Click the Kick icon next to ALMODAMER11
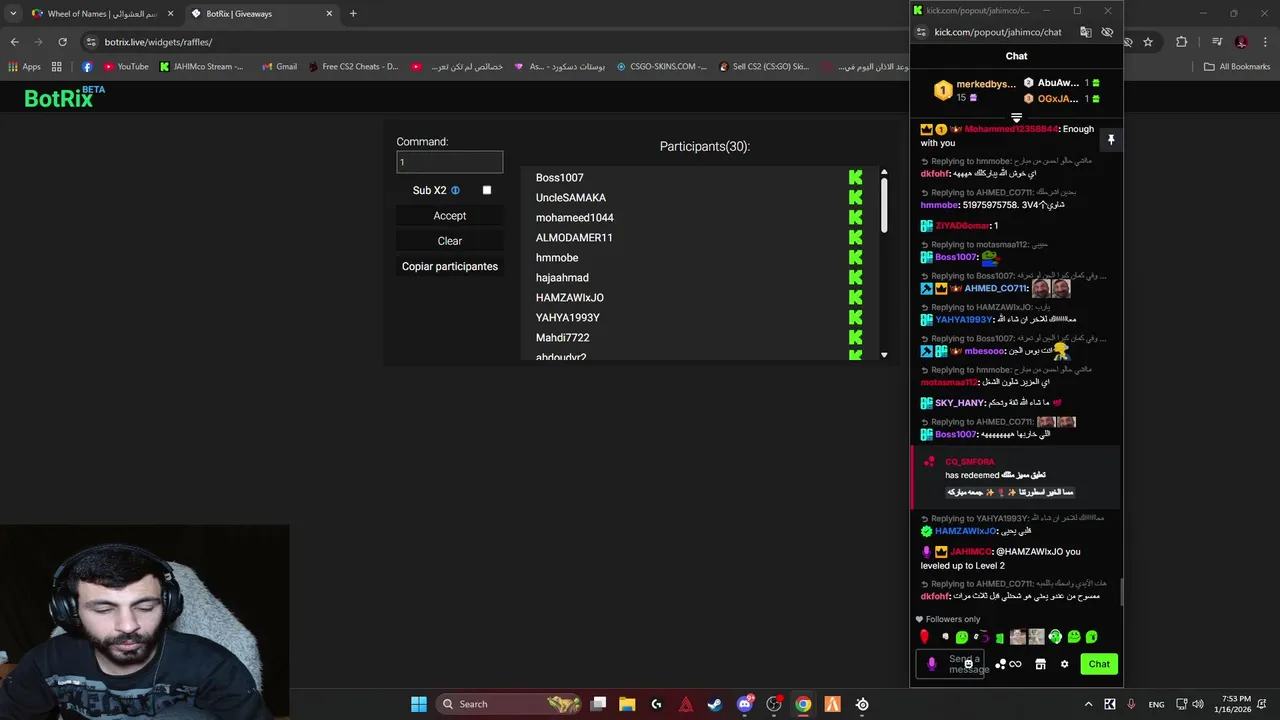The height and width of the screenshot is (720, 1280). point(855,237)
